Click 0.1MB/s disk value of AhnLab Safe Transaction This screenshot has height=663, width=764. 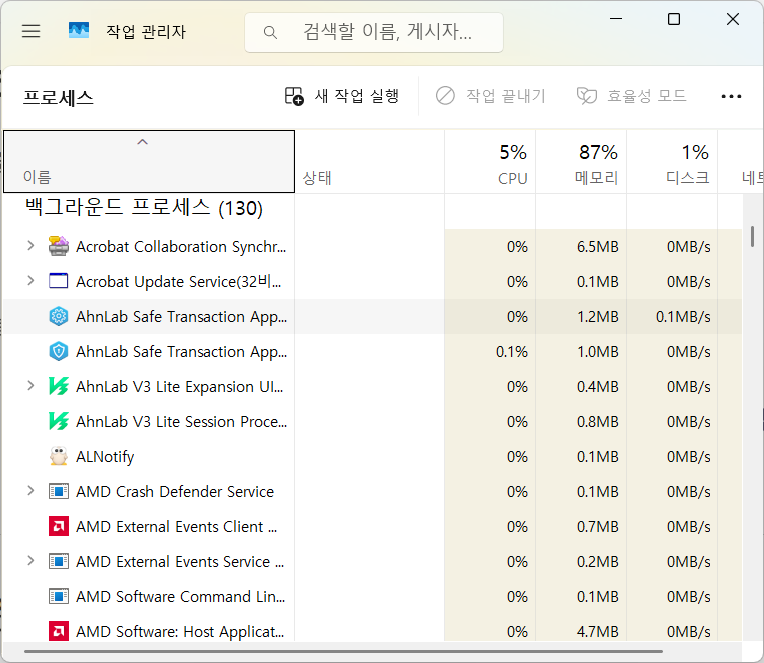click(683, 317)
